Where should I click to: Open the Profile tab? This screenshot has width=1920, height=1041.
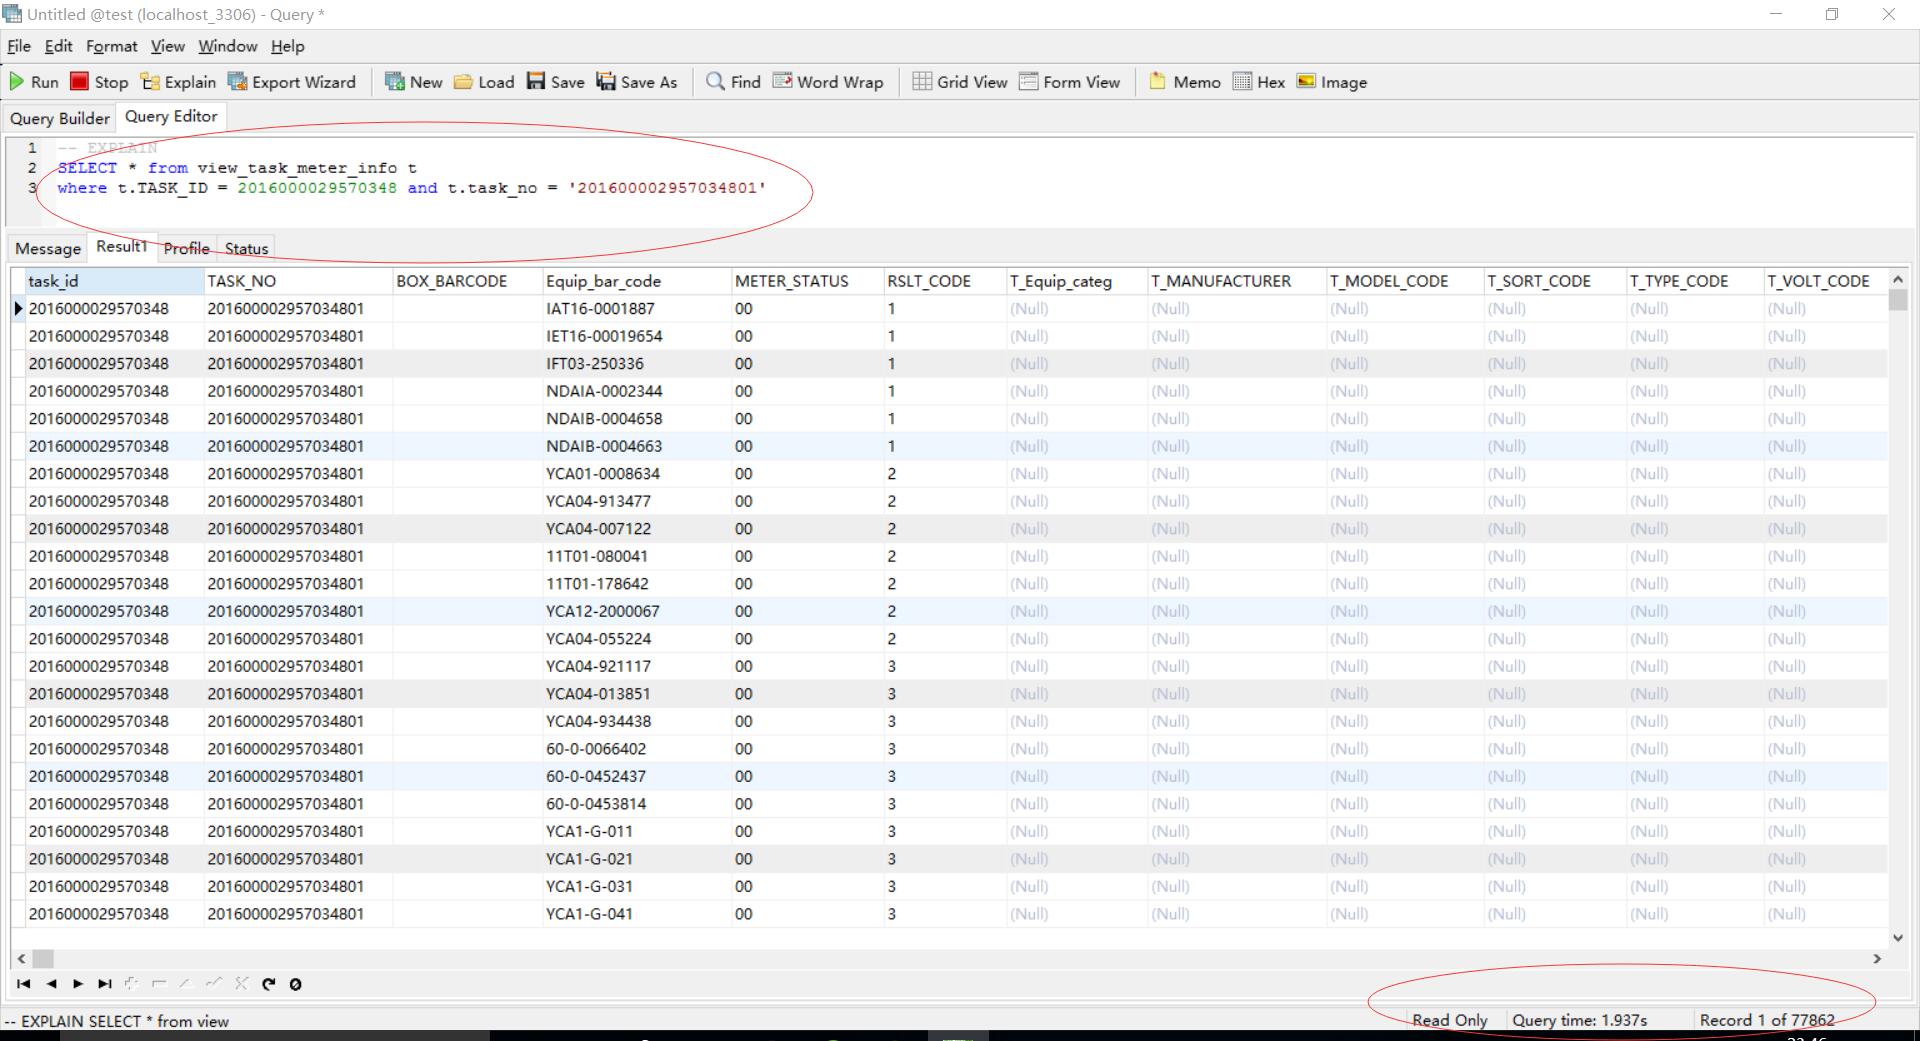(187, 248)
